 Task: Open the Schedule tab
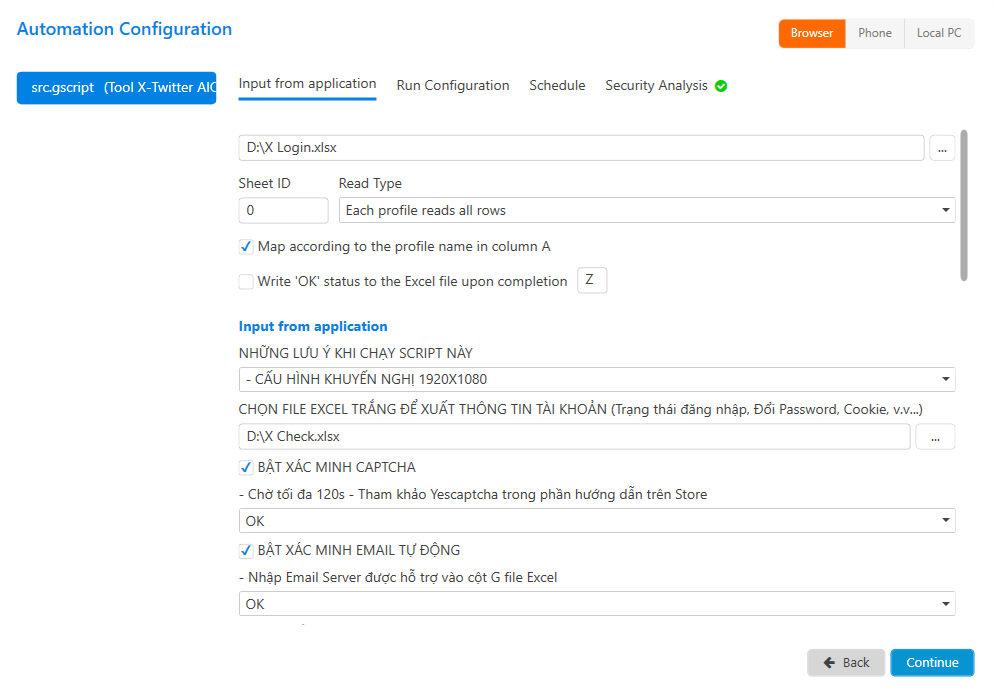pos(557,86)
